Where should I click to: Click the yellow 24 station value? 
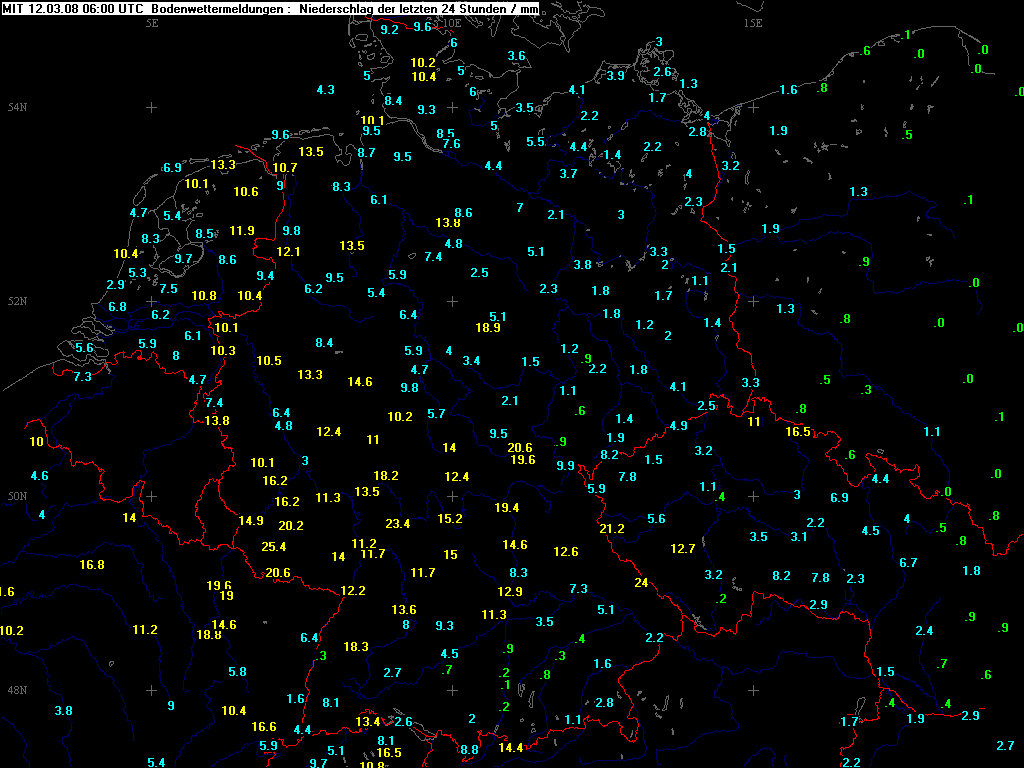click(641, 583)
